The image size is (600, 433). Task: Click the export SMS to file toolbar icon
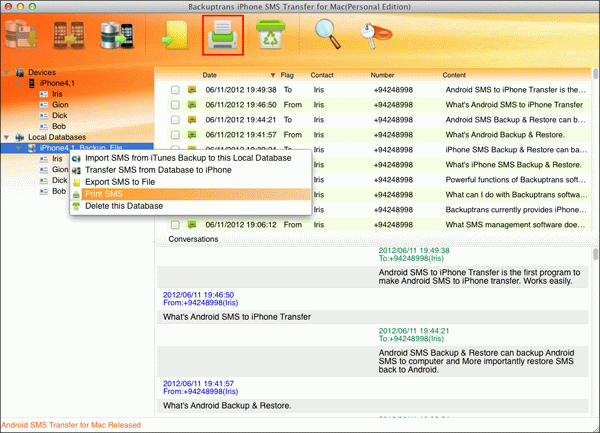[x=174, y=35]
